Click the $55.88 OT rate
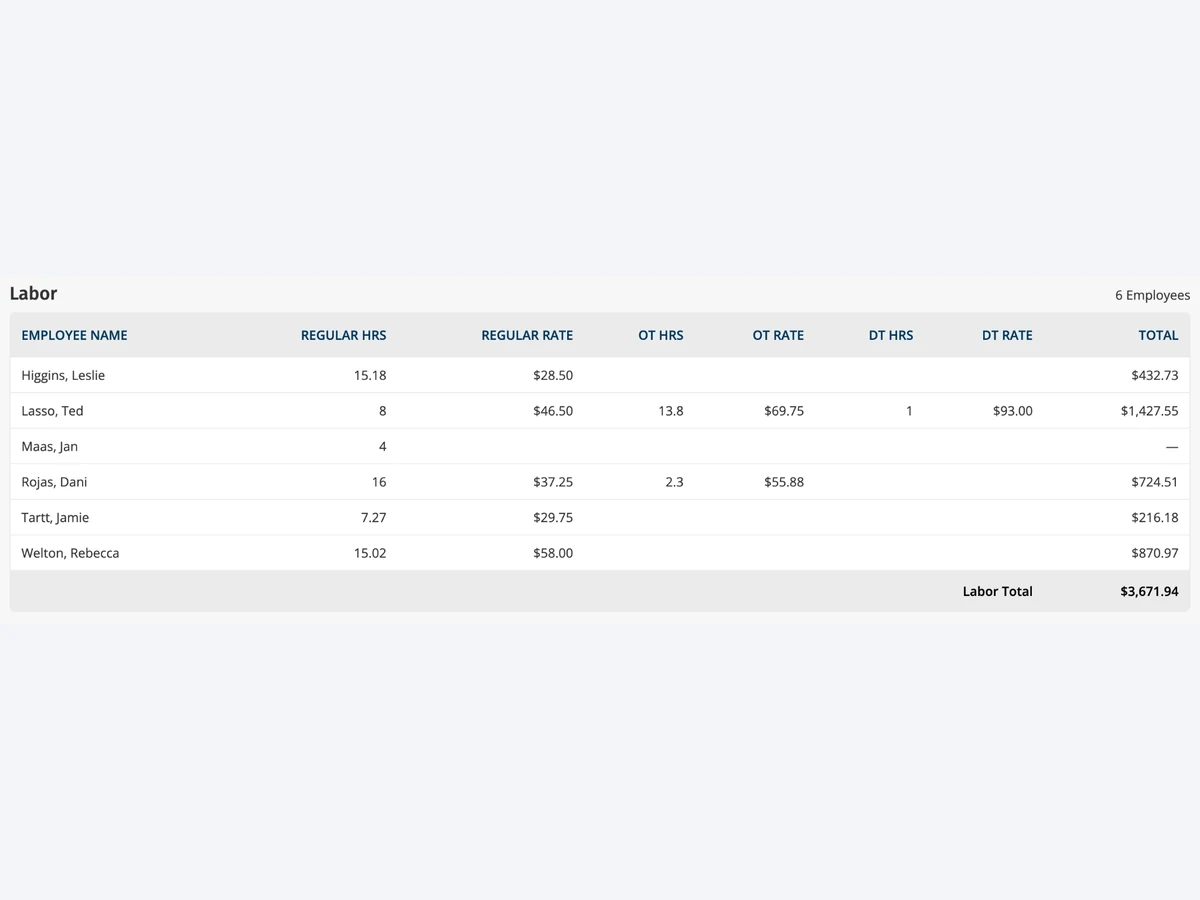The height and width of the screenshot is (900, 1200). pos(784,482)
